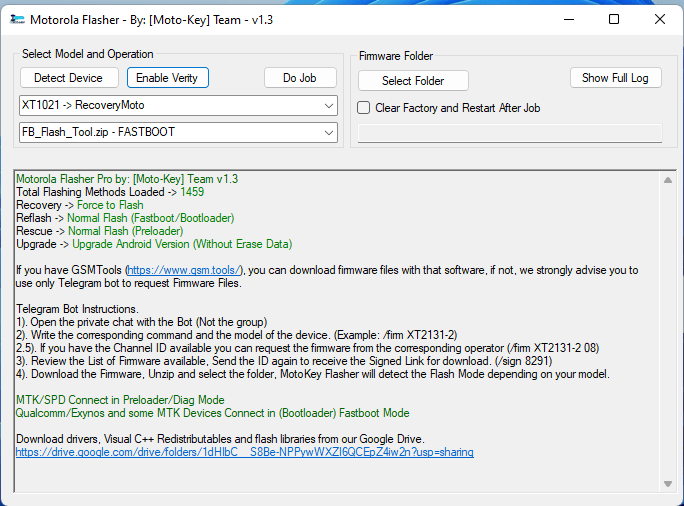Expand the FB_Flash_Tool.zip FASTBOOT dropdown arrow
684x506 pixels.
[x=329, y=132]
